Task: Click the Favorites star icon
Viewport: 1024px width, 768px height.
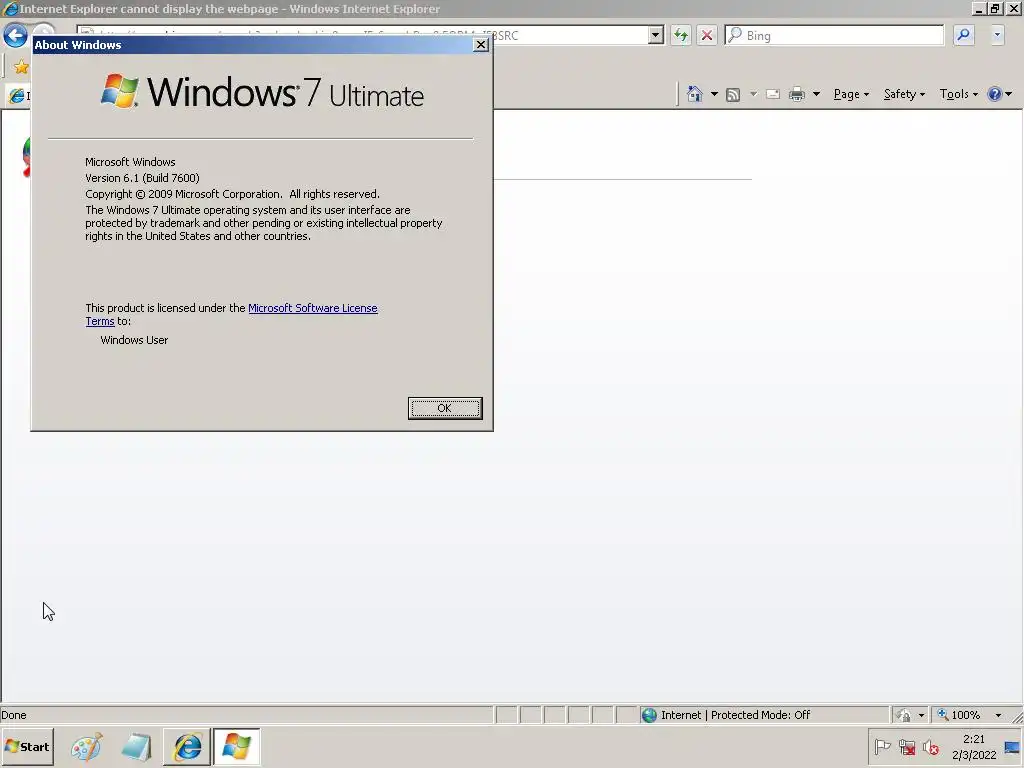Action: coord(21,67)
